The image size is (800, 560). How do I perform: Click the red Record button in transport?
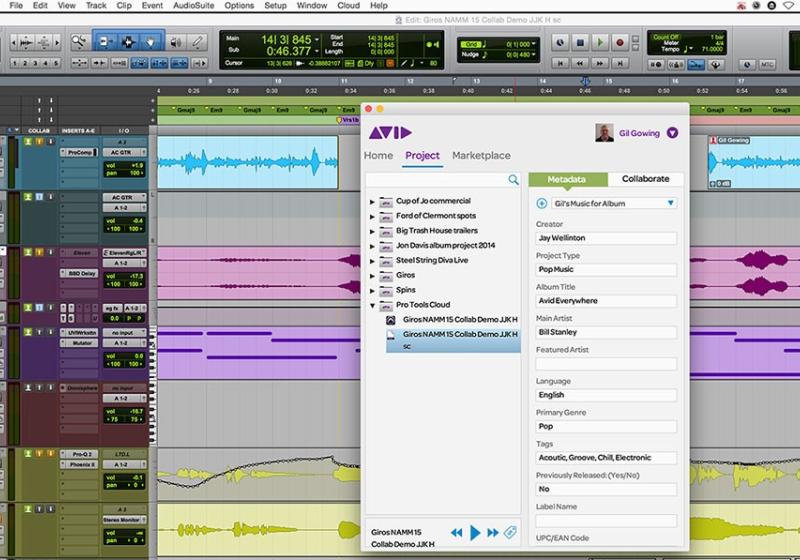pyautogui.click(x=620, y=42)
